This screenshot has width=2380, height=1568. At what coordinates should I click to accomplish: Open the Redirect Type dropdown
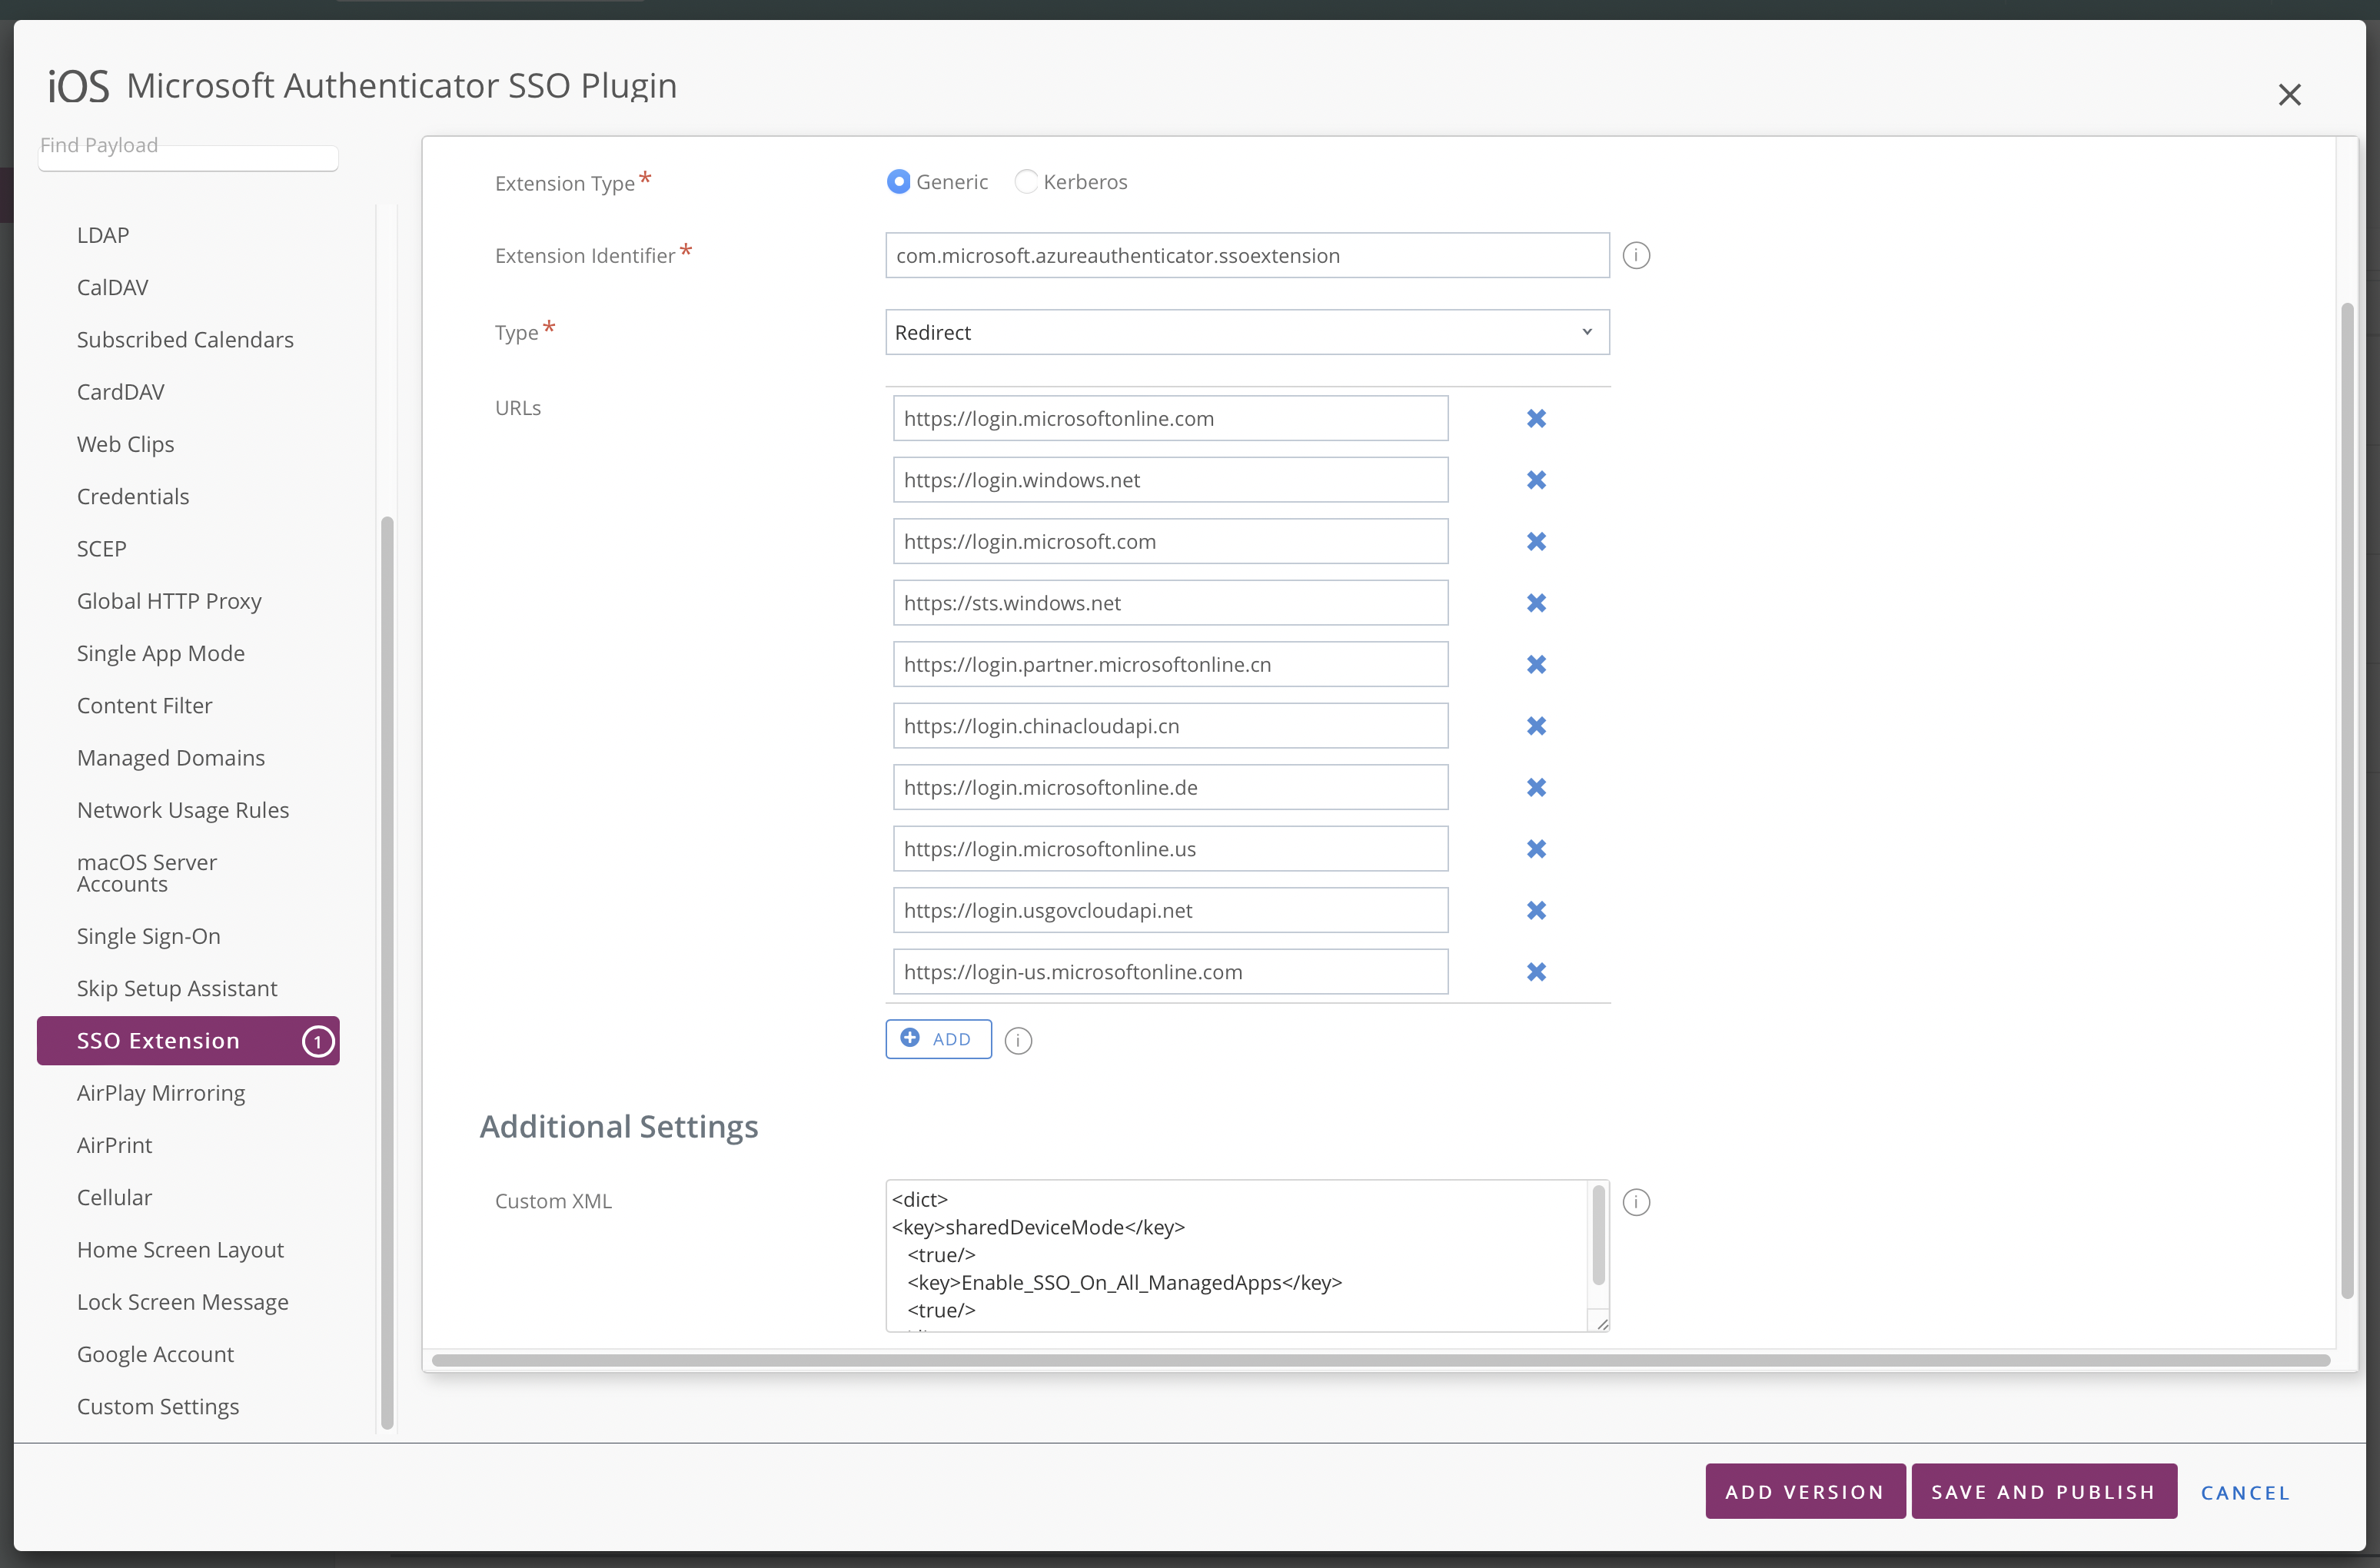[1246, 332]
